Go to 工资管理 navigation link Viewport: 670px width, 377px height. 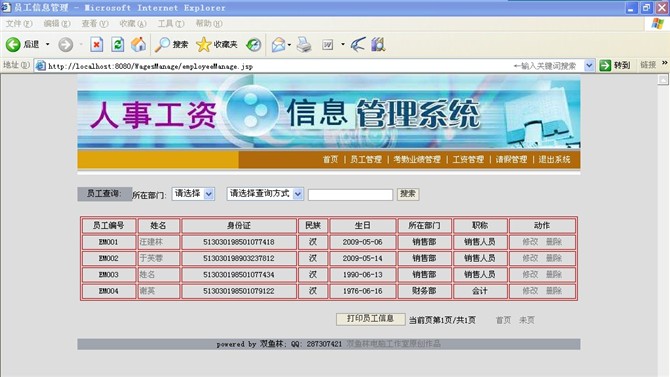click(x=468, y=159)
